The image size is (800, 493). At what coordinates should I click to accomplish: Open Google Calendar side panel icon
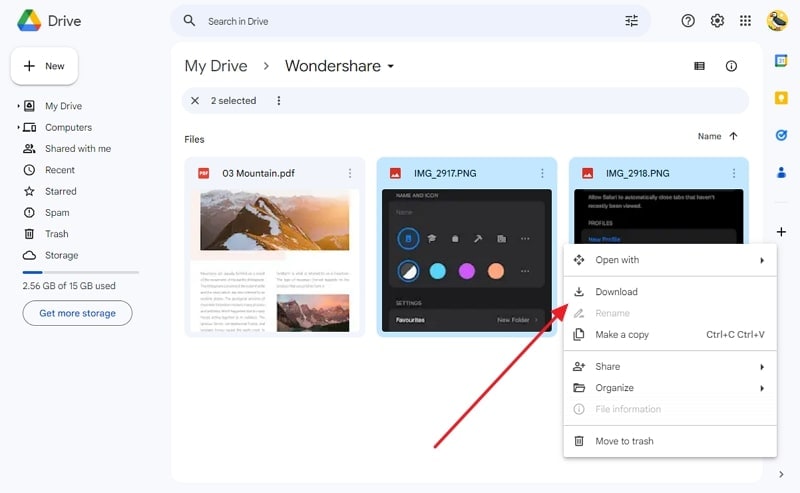[x=781, y=60]
